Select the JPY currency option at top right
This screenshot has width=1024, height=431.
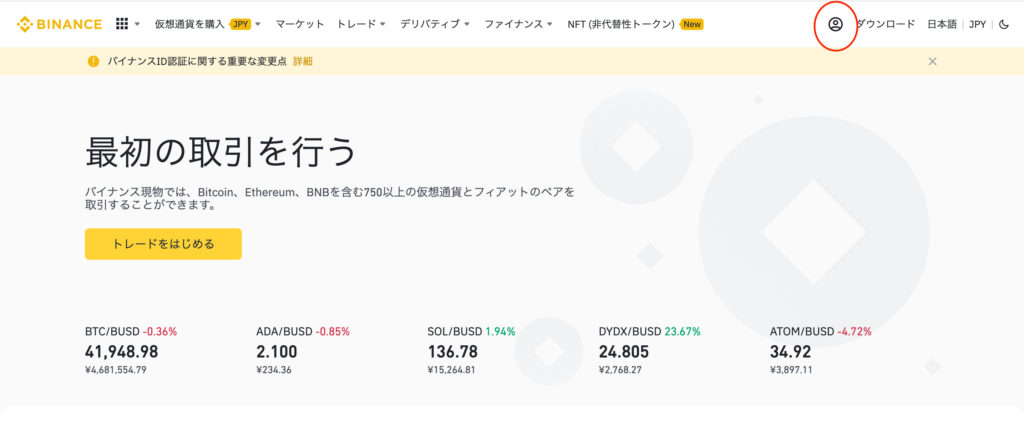click(978, 25)
